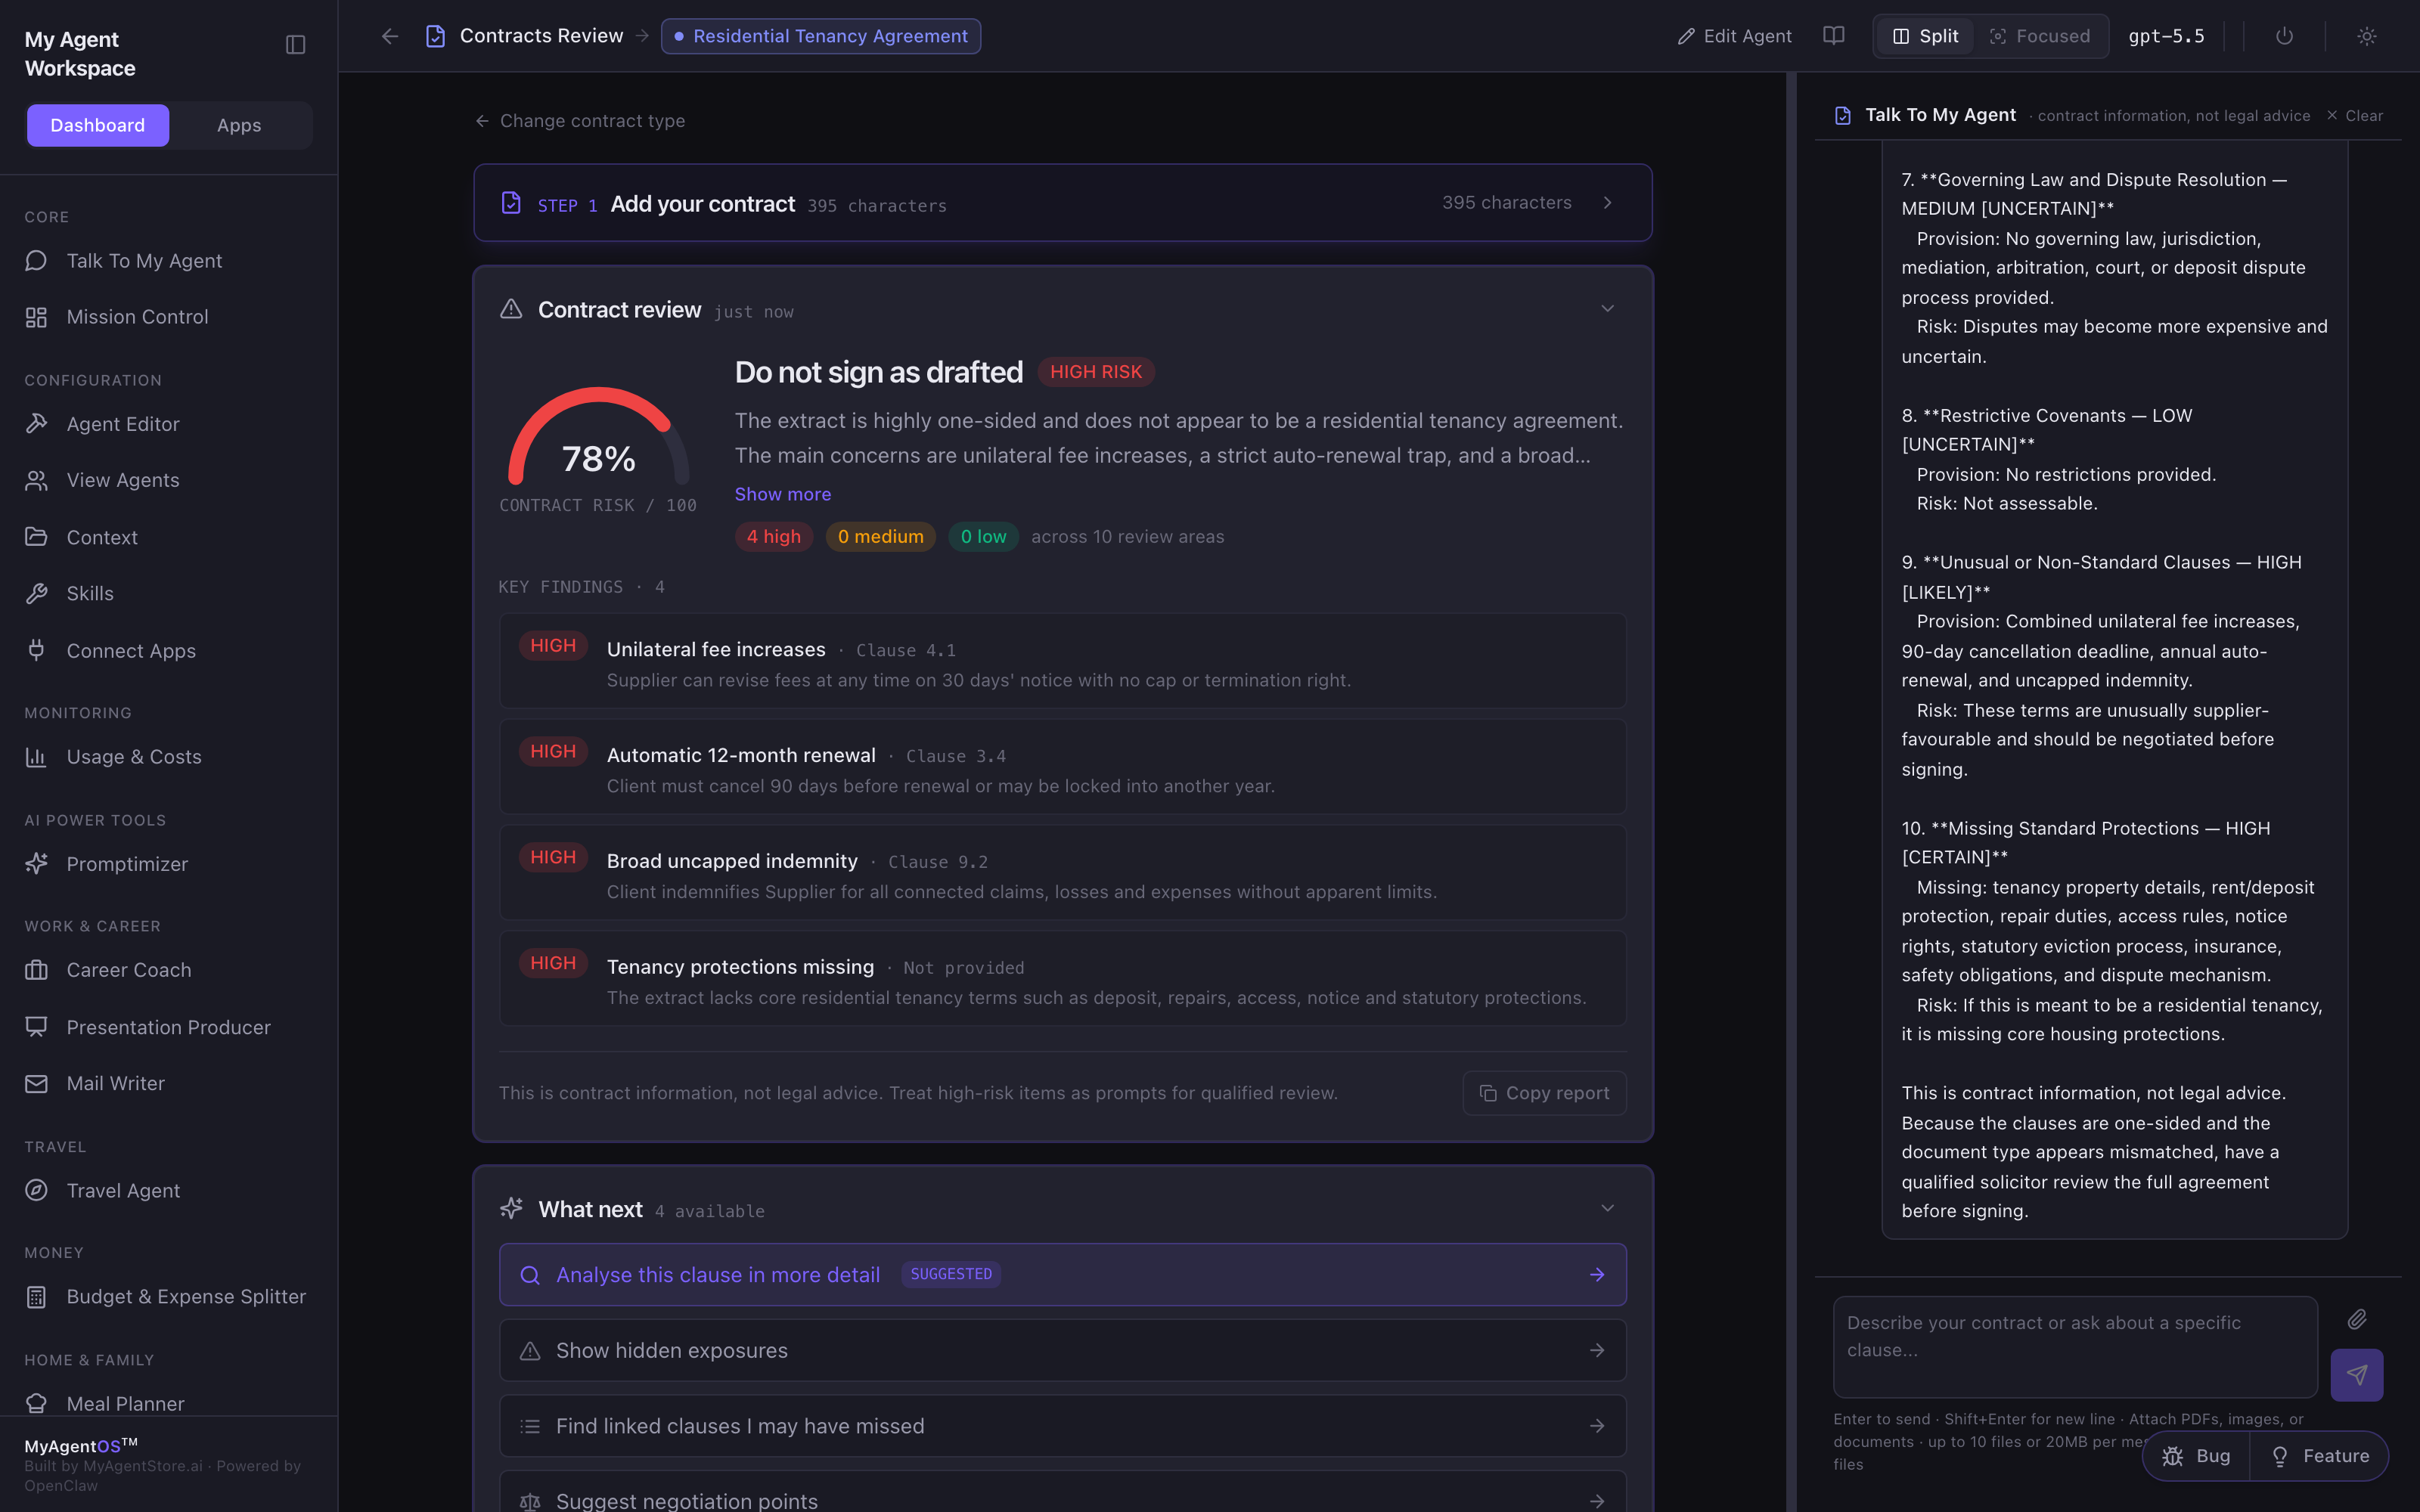Open Connect Apps

point(168,650)
